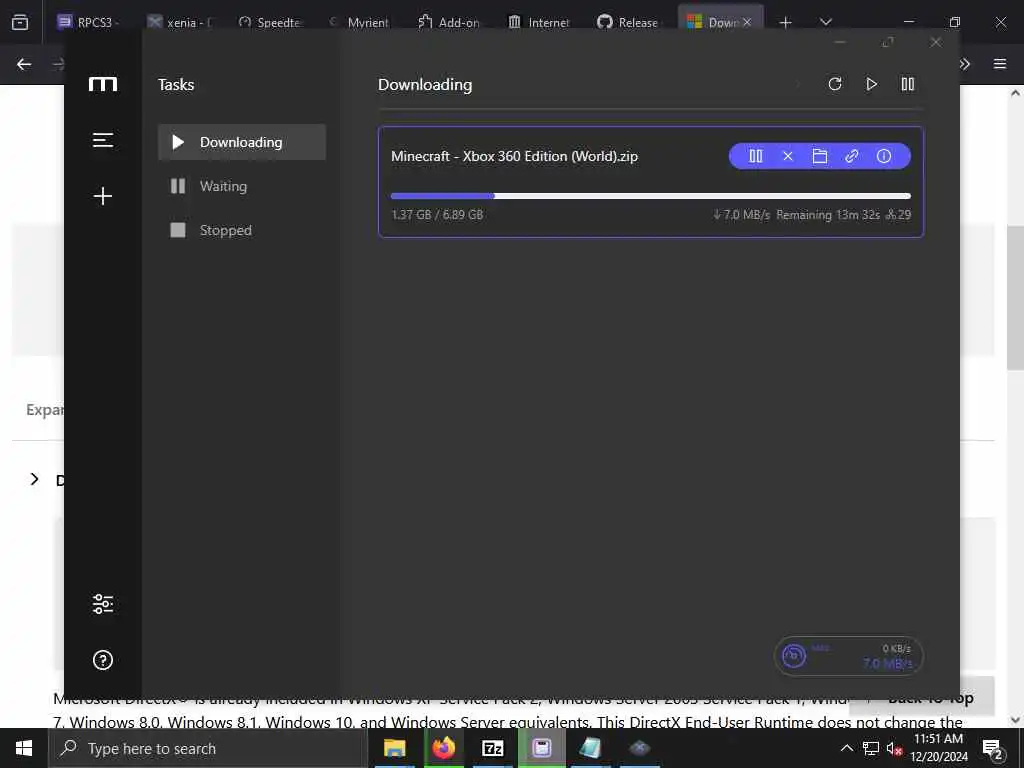The width and height of the screenshot is (1024, 768).
Task: Expand the collapsed section chevron on webpage
Action: [35, 479]
